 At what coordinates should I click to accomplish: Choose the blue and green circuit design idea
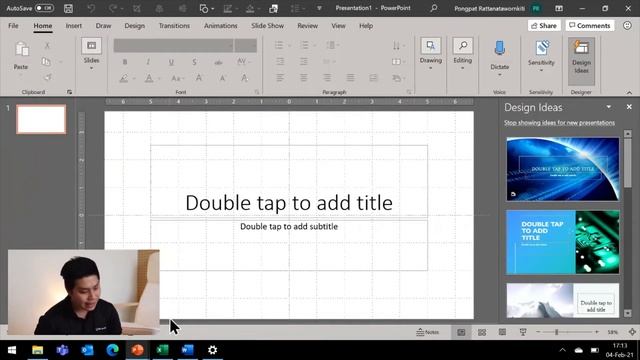click(563, 242)
